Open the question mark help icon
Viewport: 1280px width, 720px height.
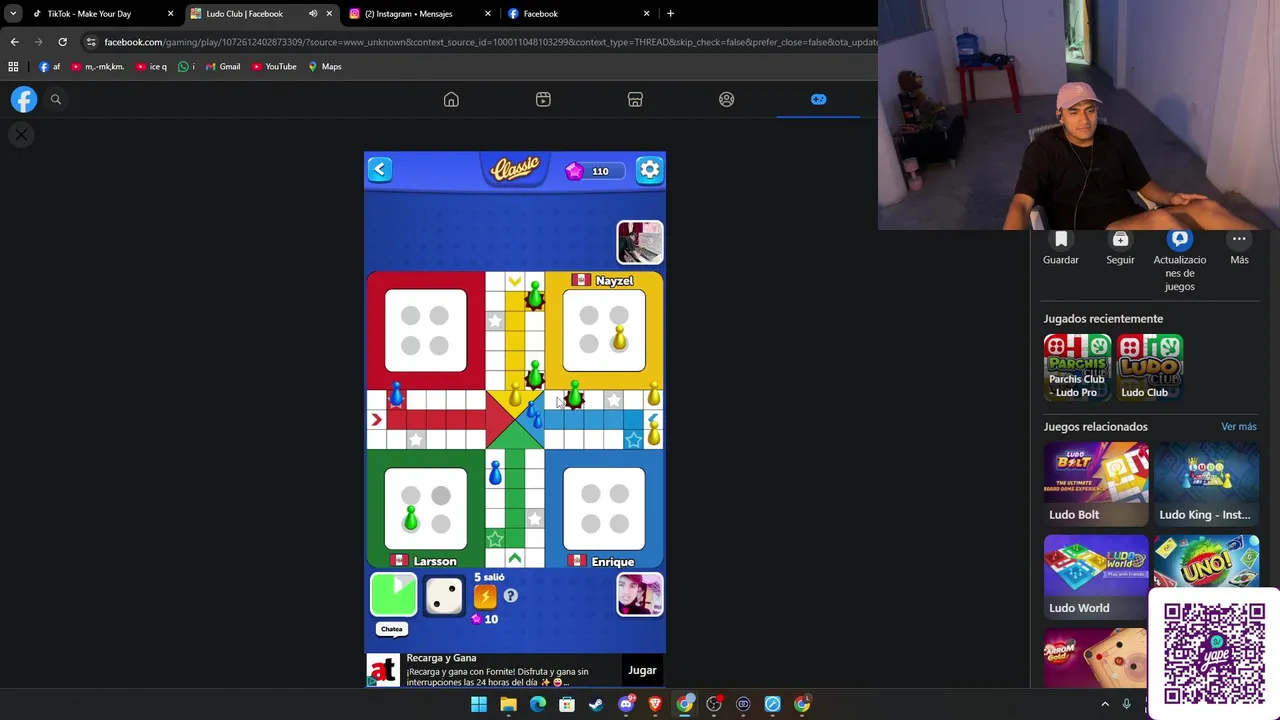pos(511,596)
